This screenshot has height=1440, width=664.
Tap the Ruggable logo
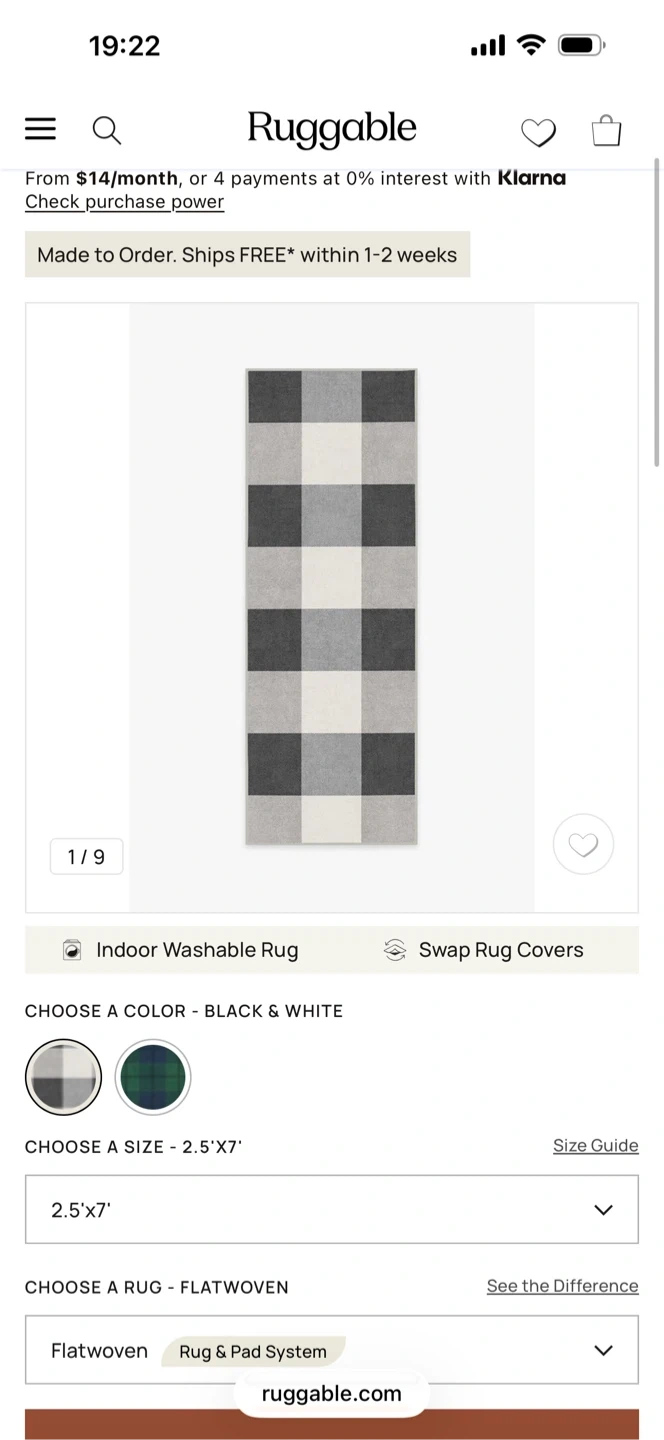331,129
